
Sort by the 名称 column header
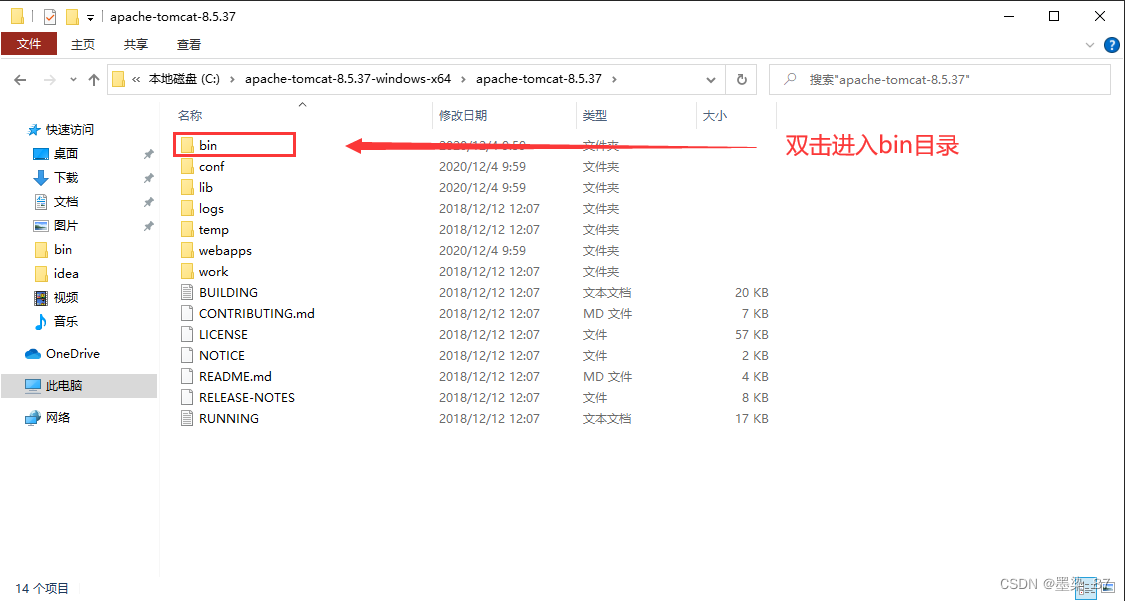click(x=189, y=115)
